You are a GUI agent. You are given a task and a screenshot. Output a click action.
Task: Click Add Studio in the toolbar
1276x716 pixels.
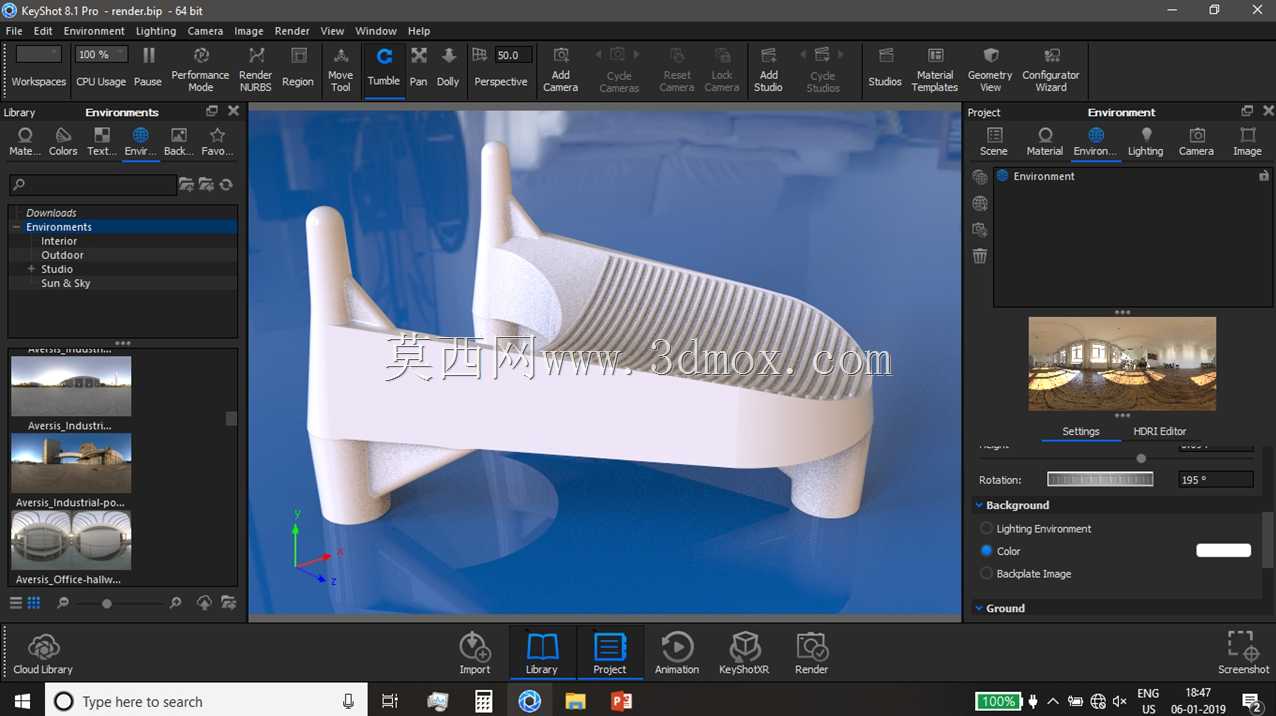[768, 68]
